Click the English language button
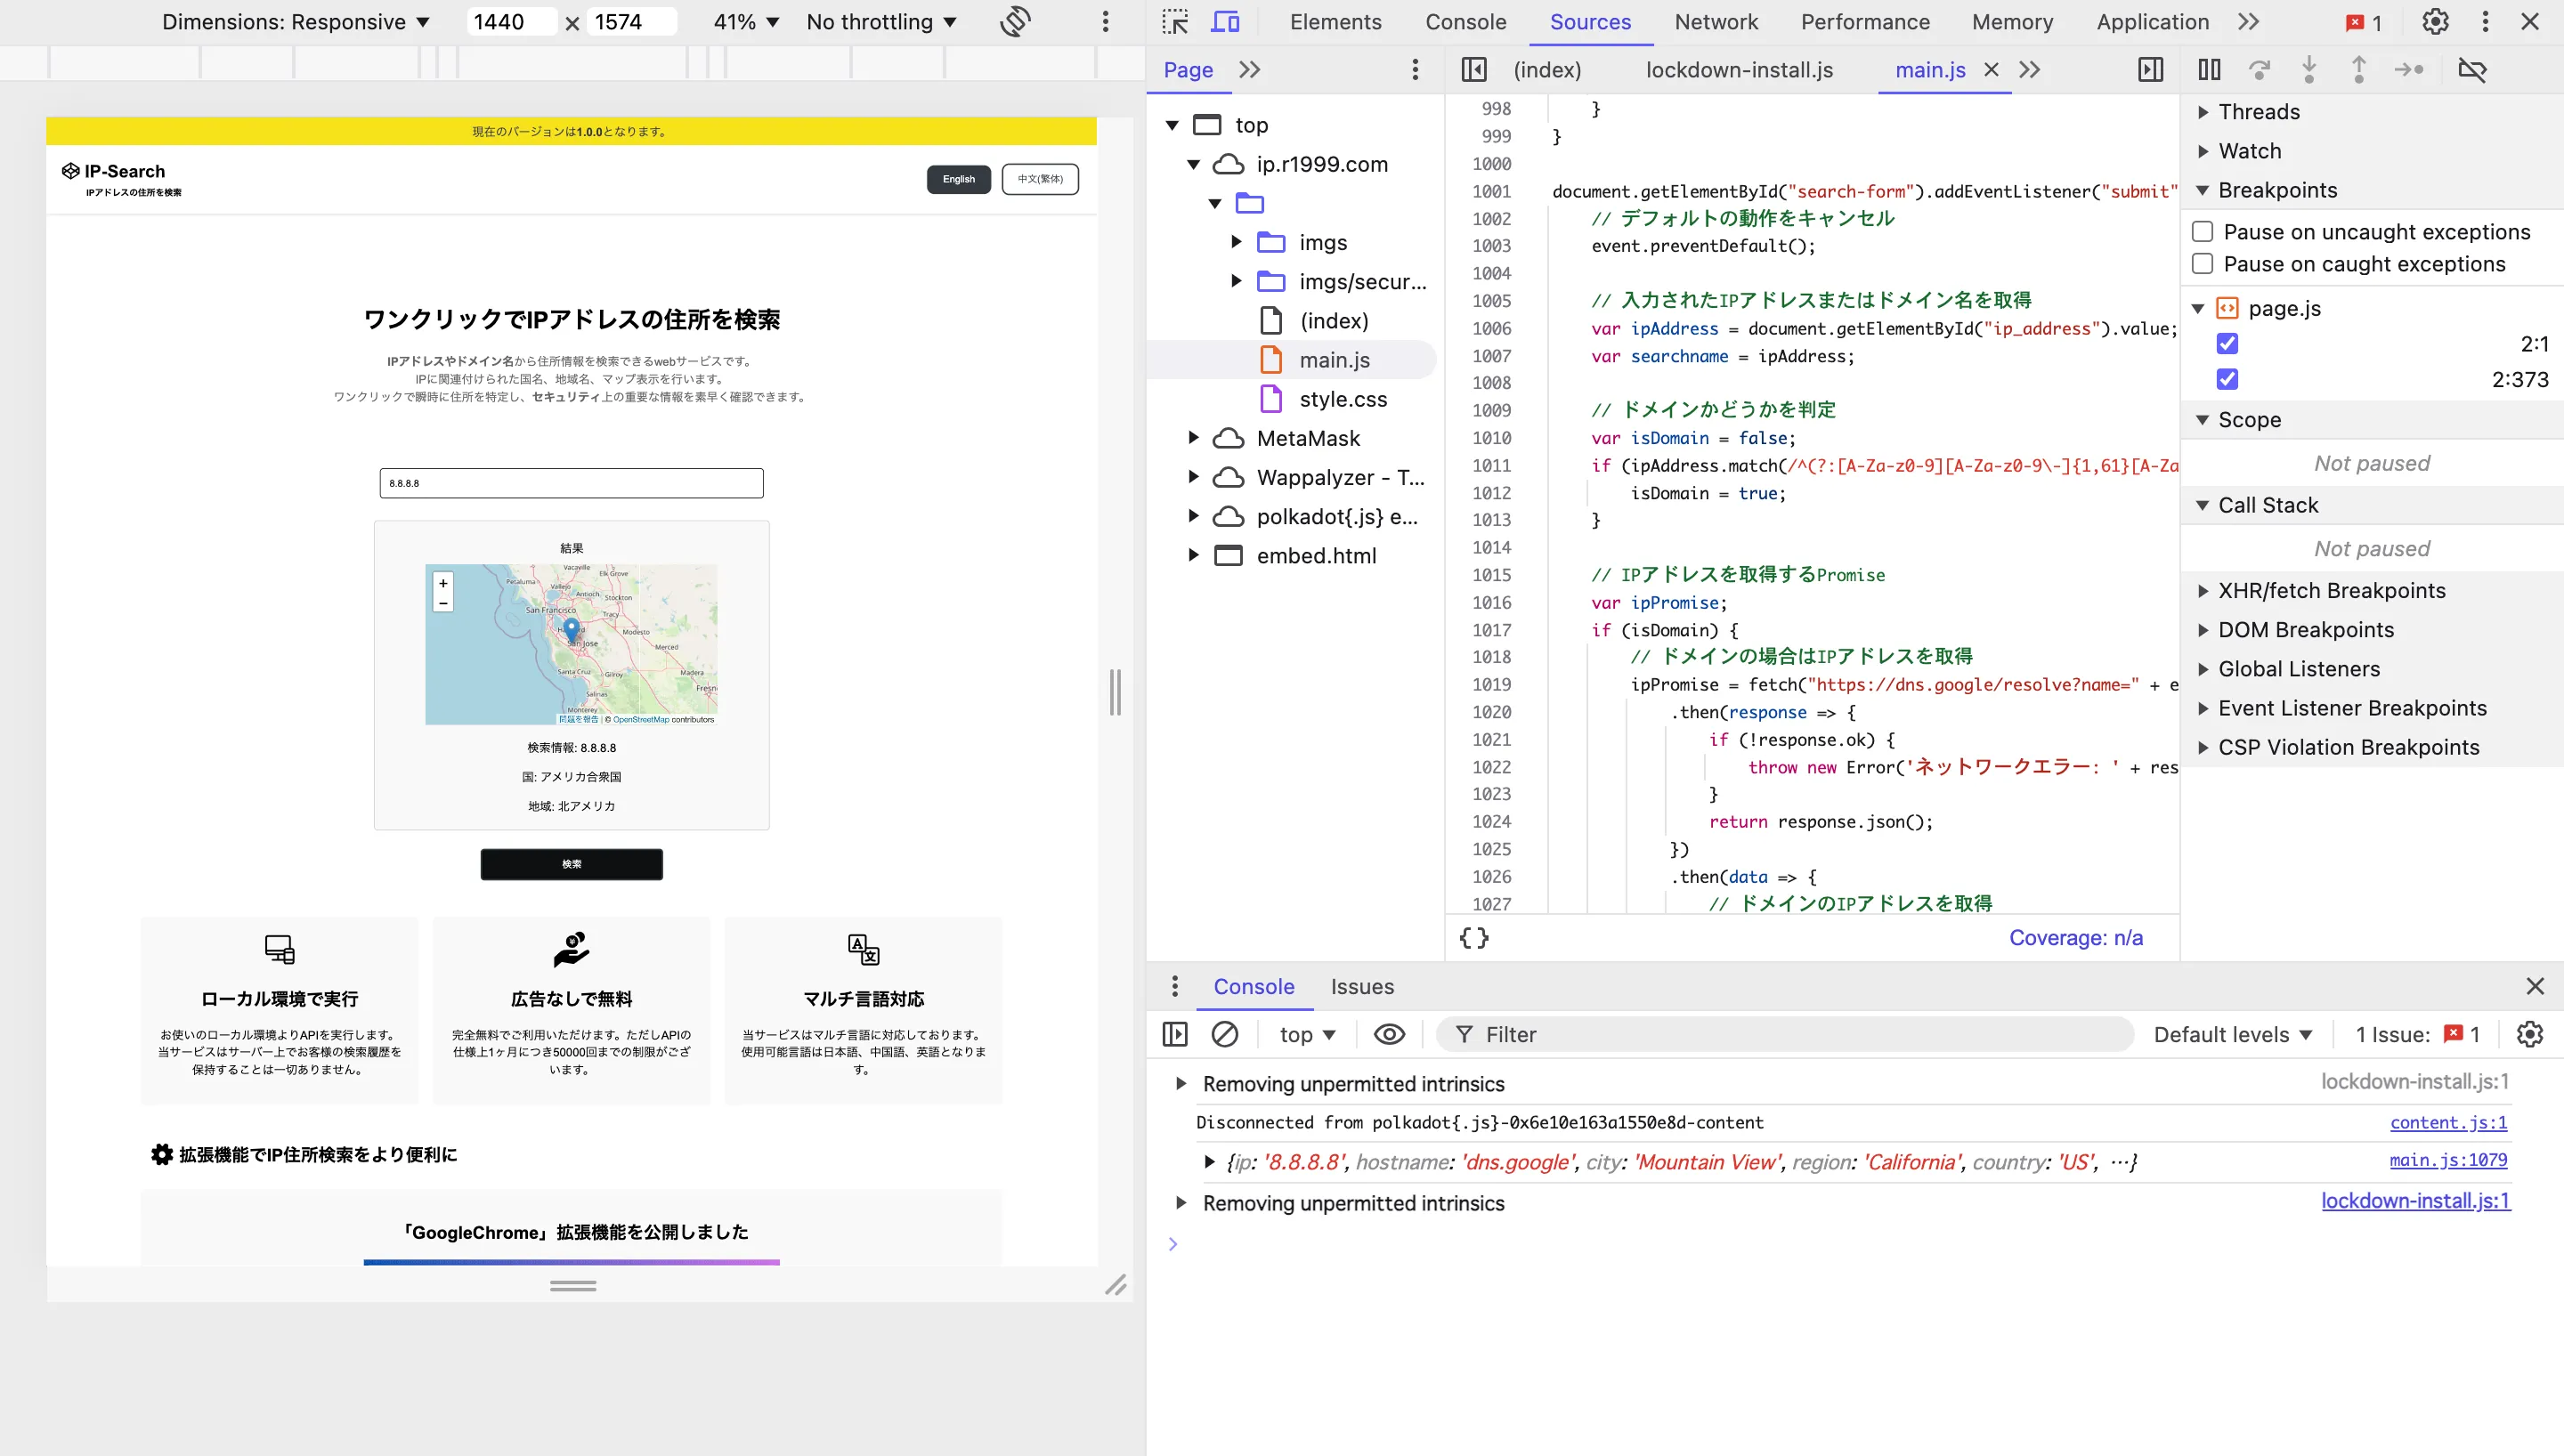Image resolution: width=2564 pixels, height=1456 pixels. [958, 179]
